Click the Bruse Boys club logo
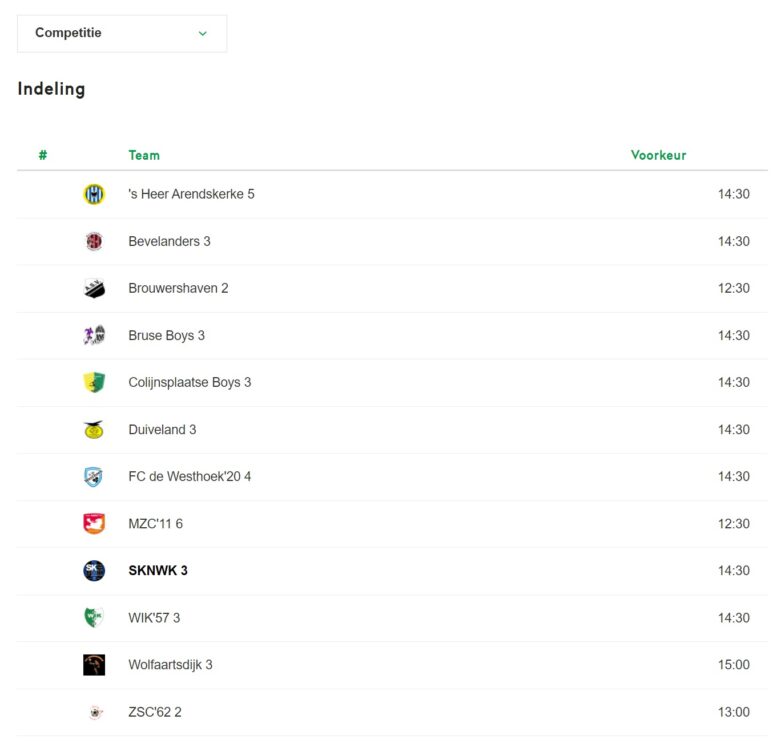The height and width of the screenshot is (752, 777). click(x=94, y=335)
